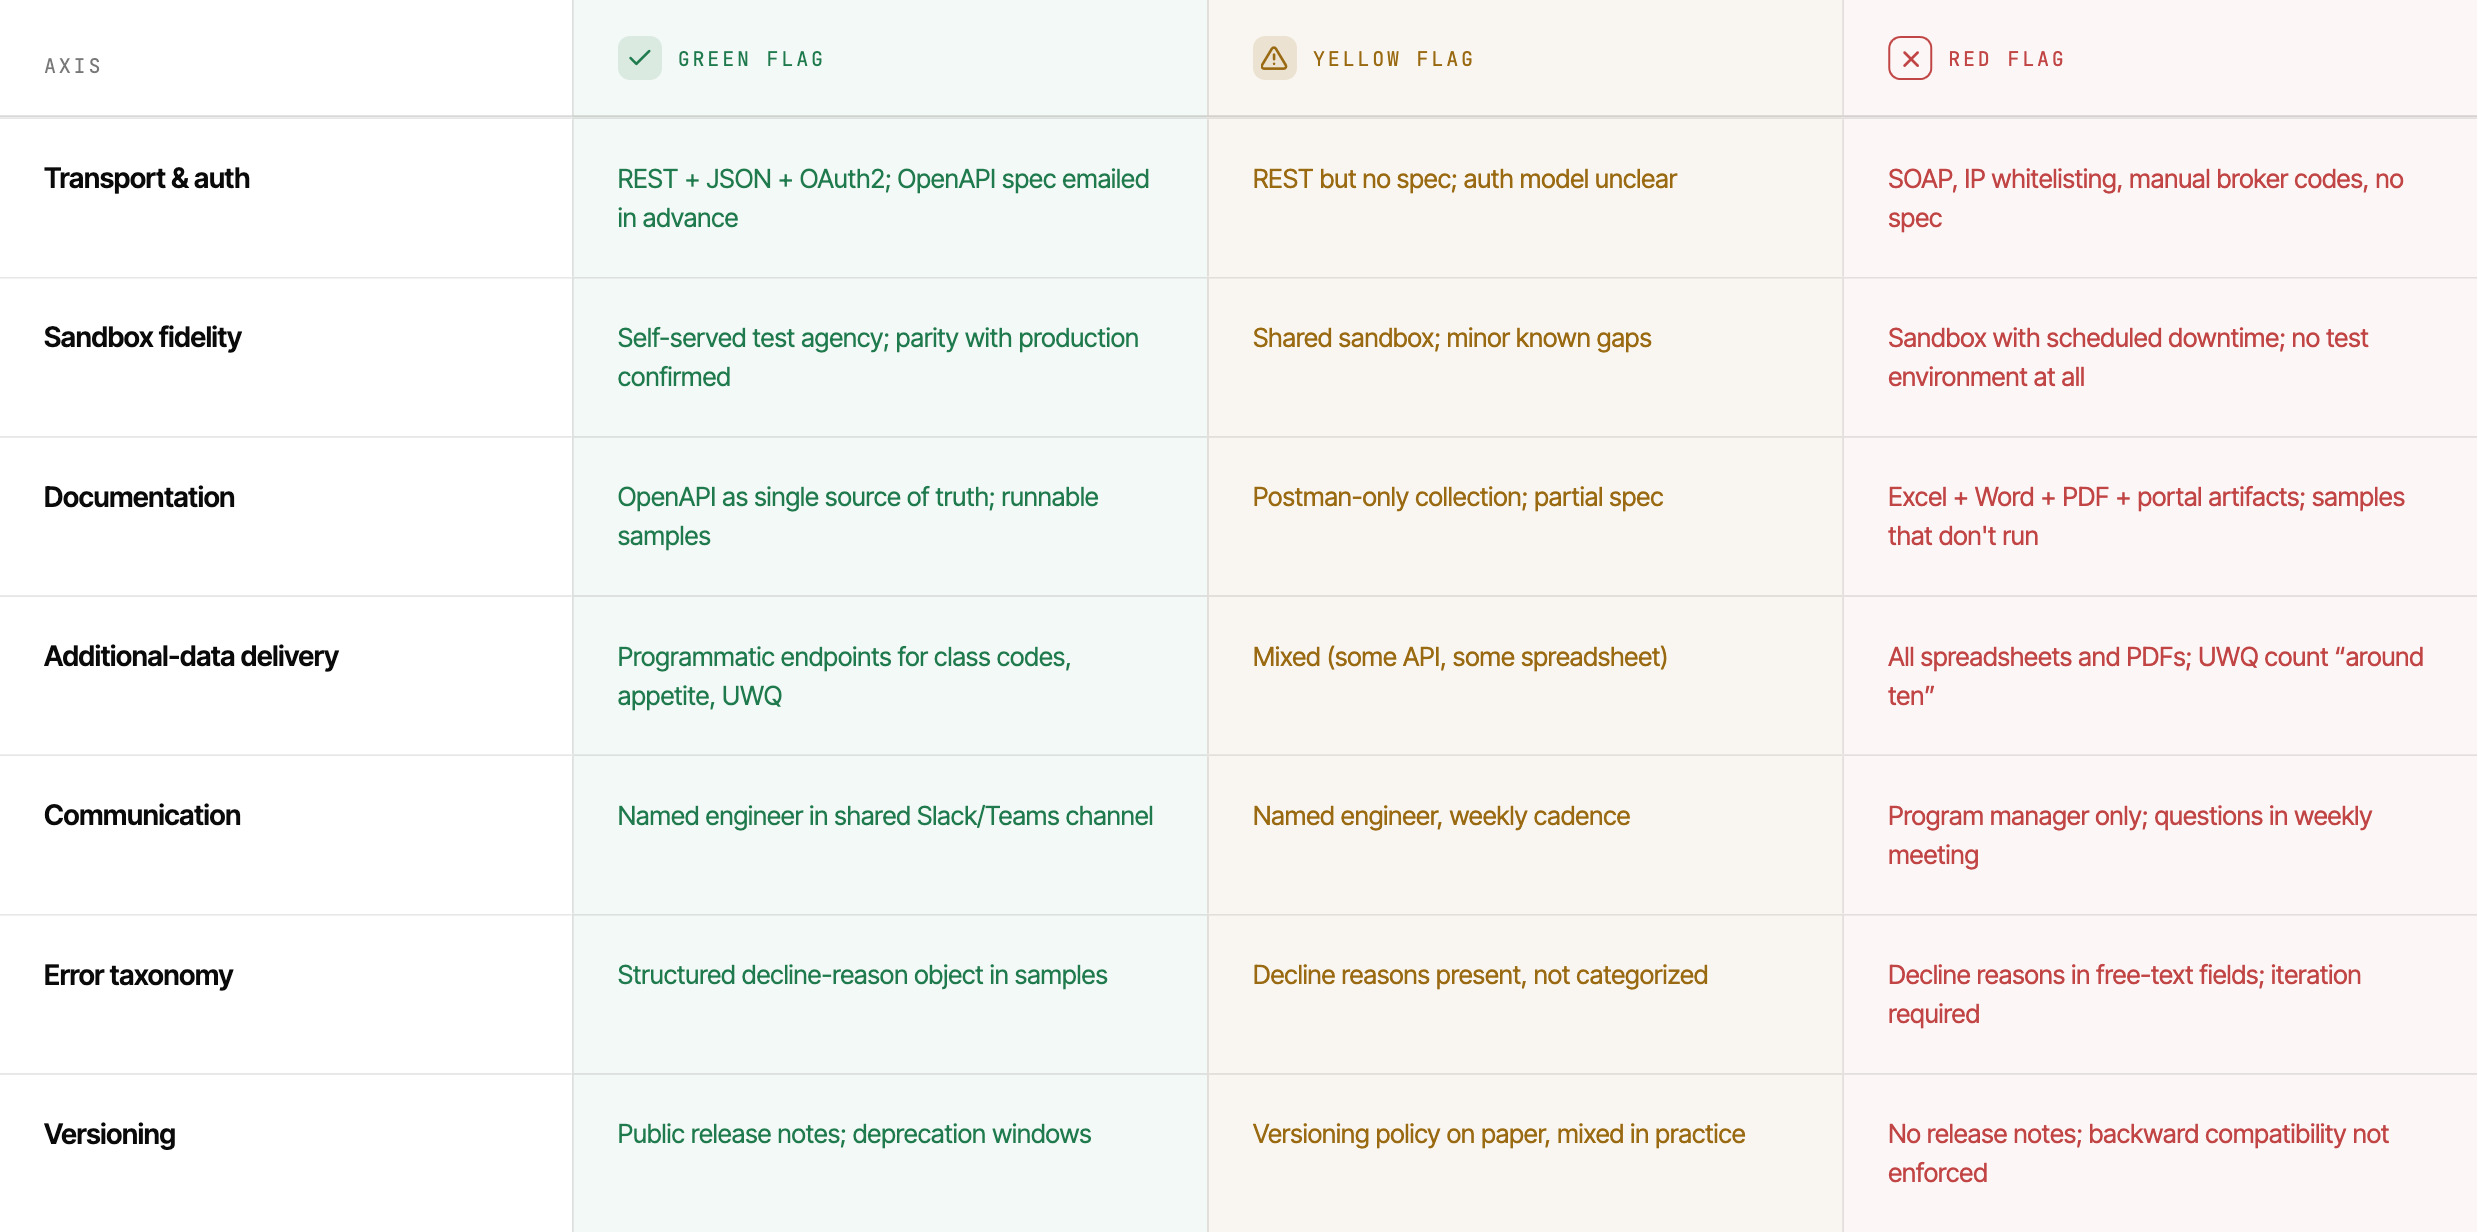This screenshot has width=2478, height=1232.
Task: Click the red X flag icon
Action: pyautogui.click(x=1910, y=58)
